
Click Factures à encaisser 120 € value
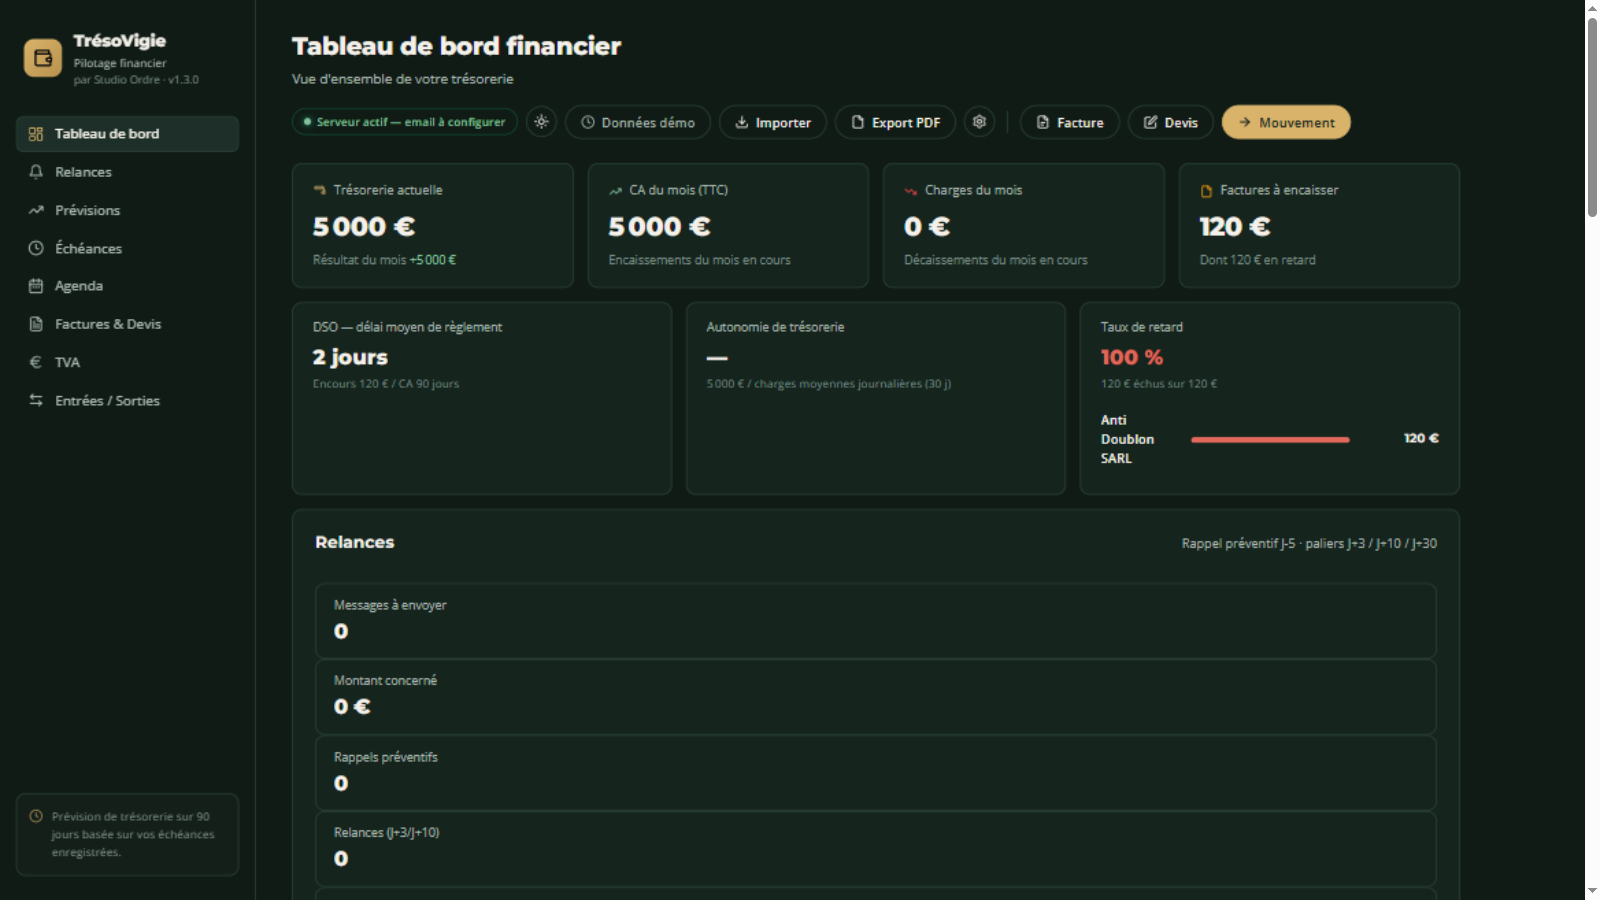pos(1235,227)
